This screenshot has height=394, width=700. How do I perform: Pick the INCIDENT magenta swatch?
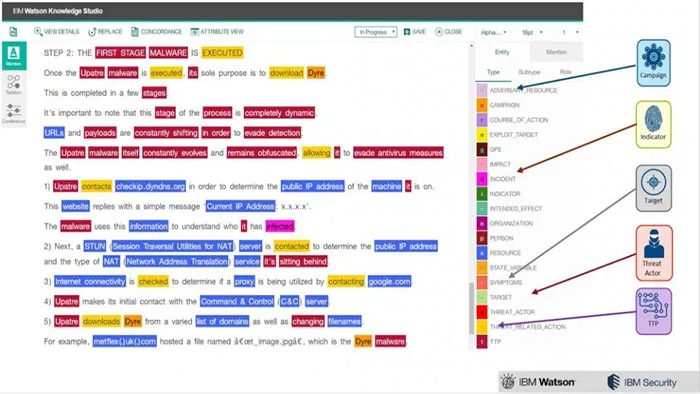click(482, 178)
